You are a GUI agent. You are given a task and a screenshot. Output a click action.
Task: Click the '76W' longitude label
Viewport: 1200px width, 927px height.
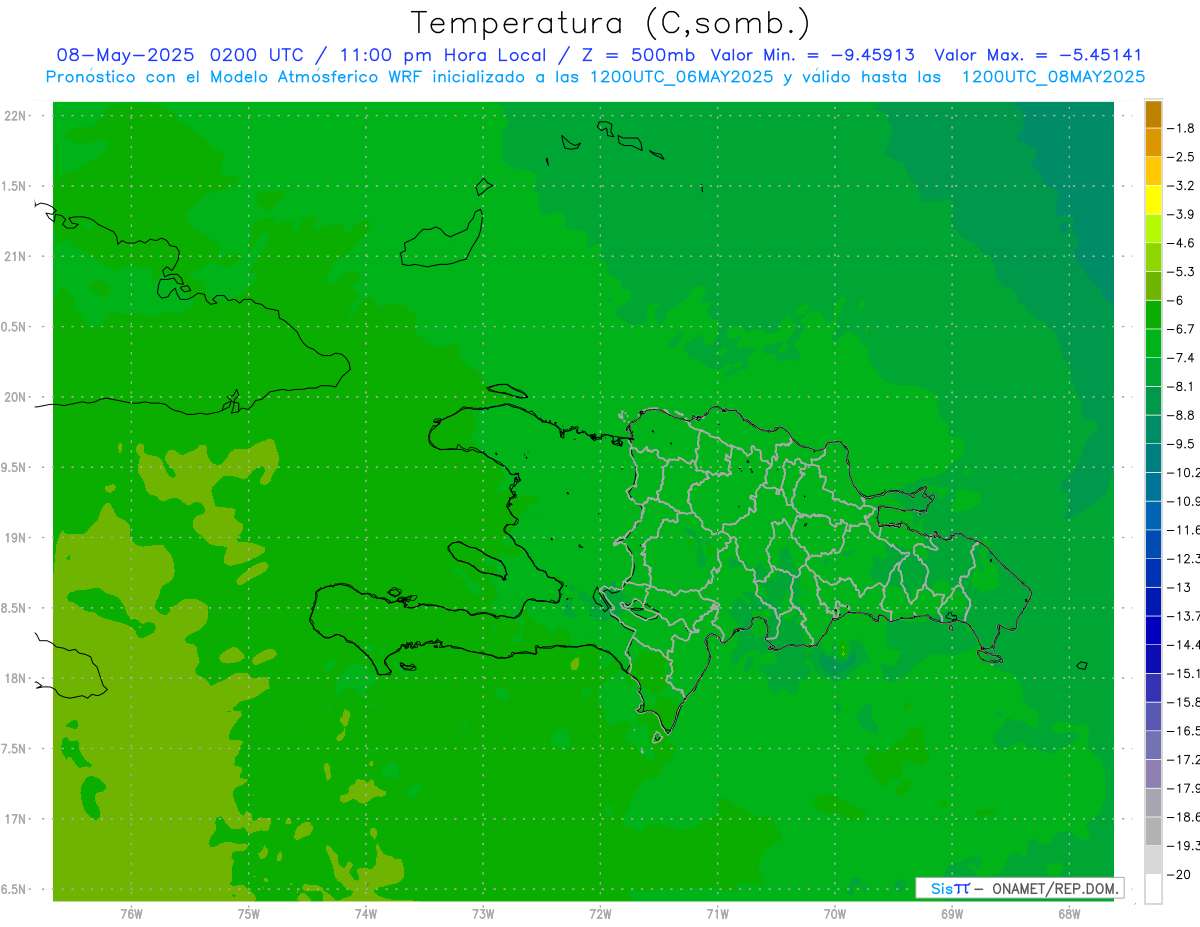point(131,913)
